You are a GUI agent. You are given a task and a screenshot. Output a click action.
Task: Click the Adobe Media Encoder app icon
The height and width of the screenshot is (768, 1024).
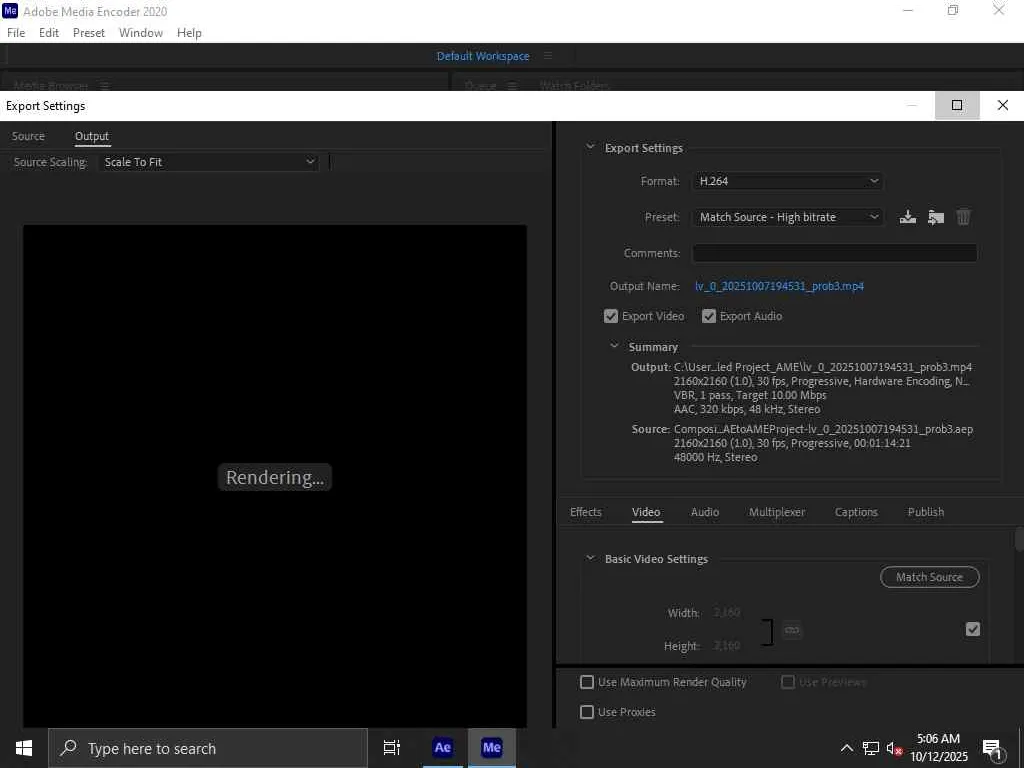coord(10,11)
